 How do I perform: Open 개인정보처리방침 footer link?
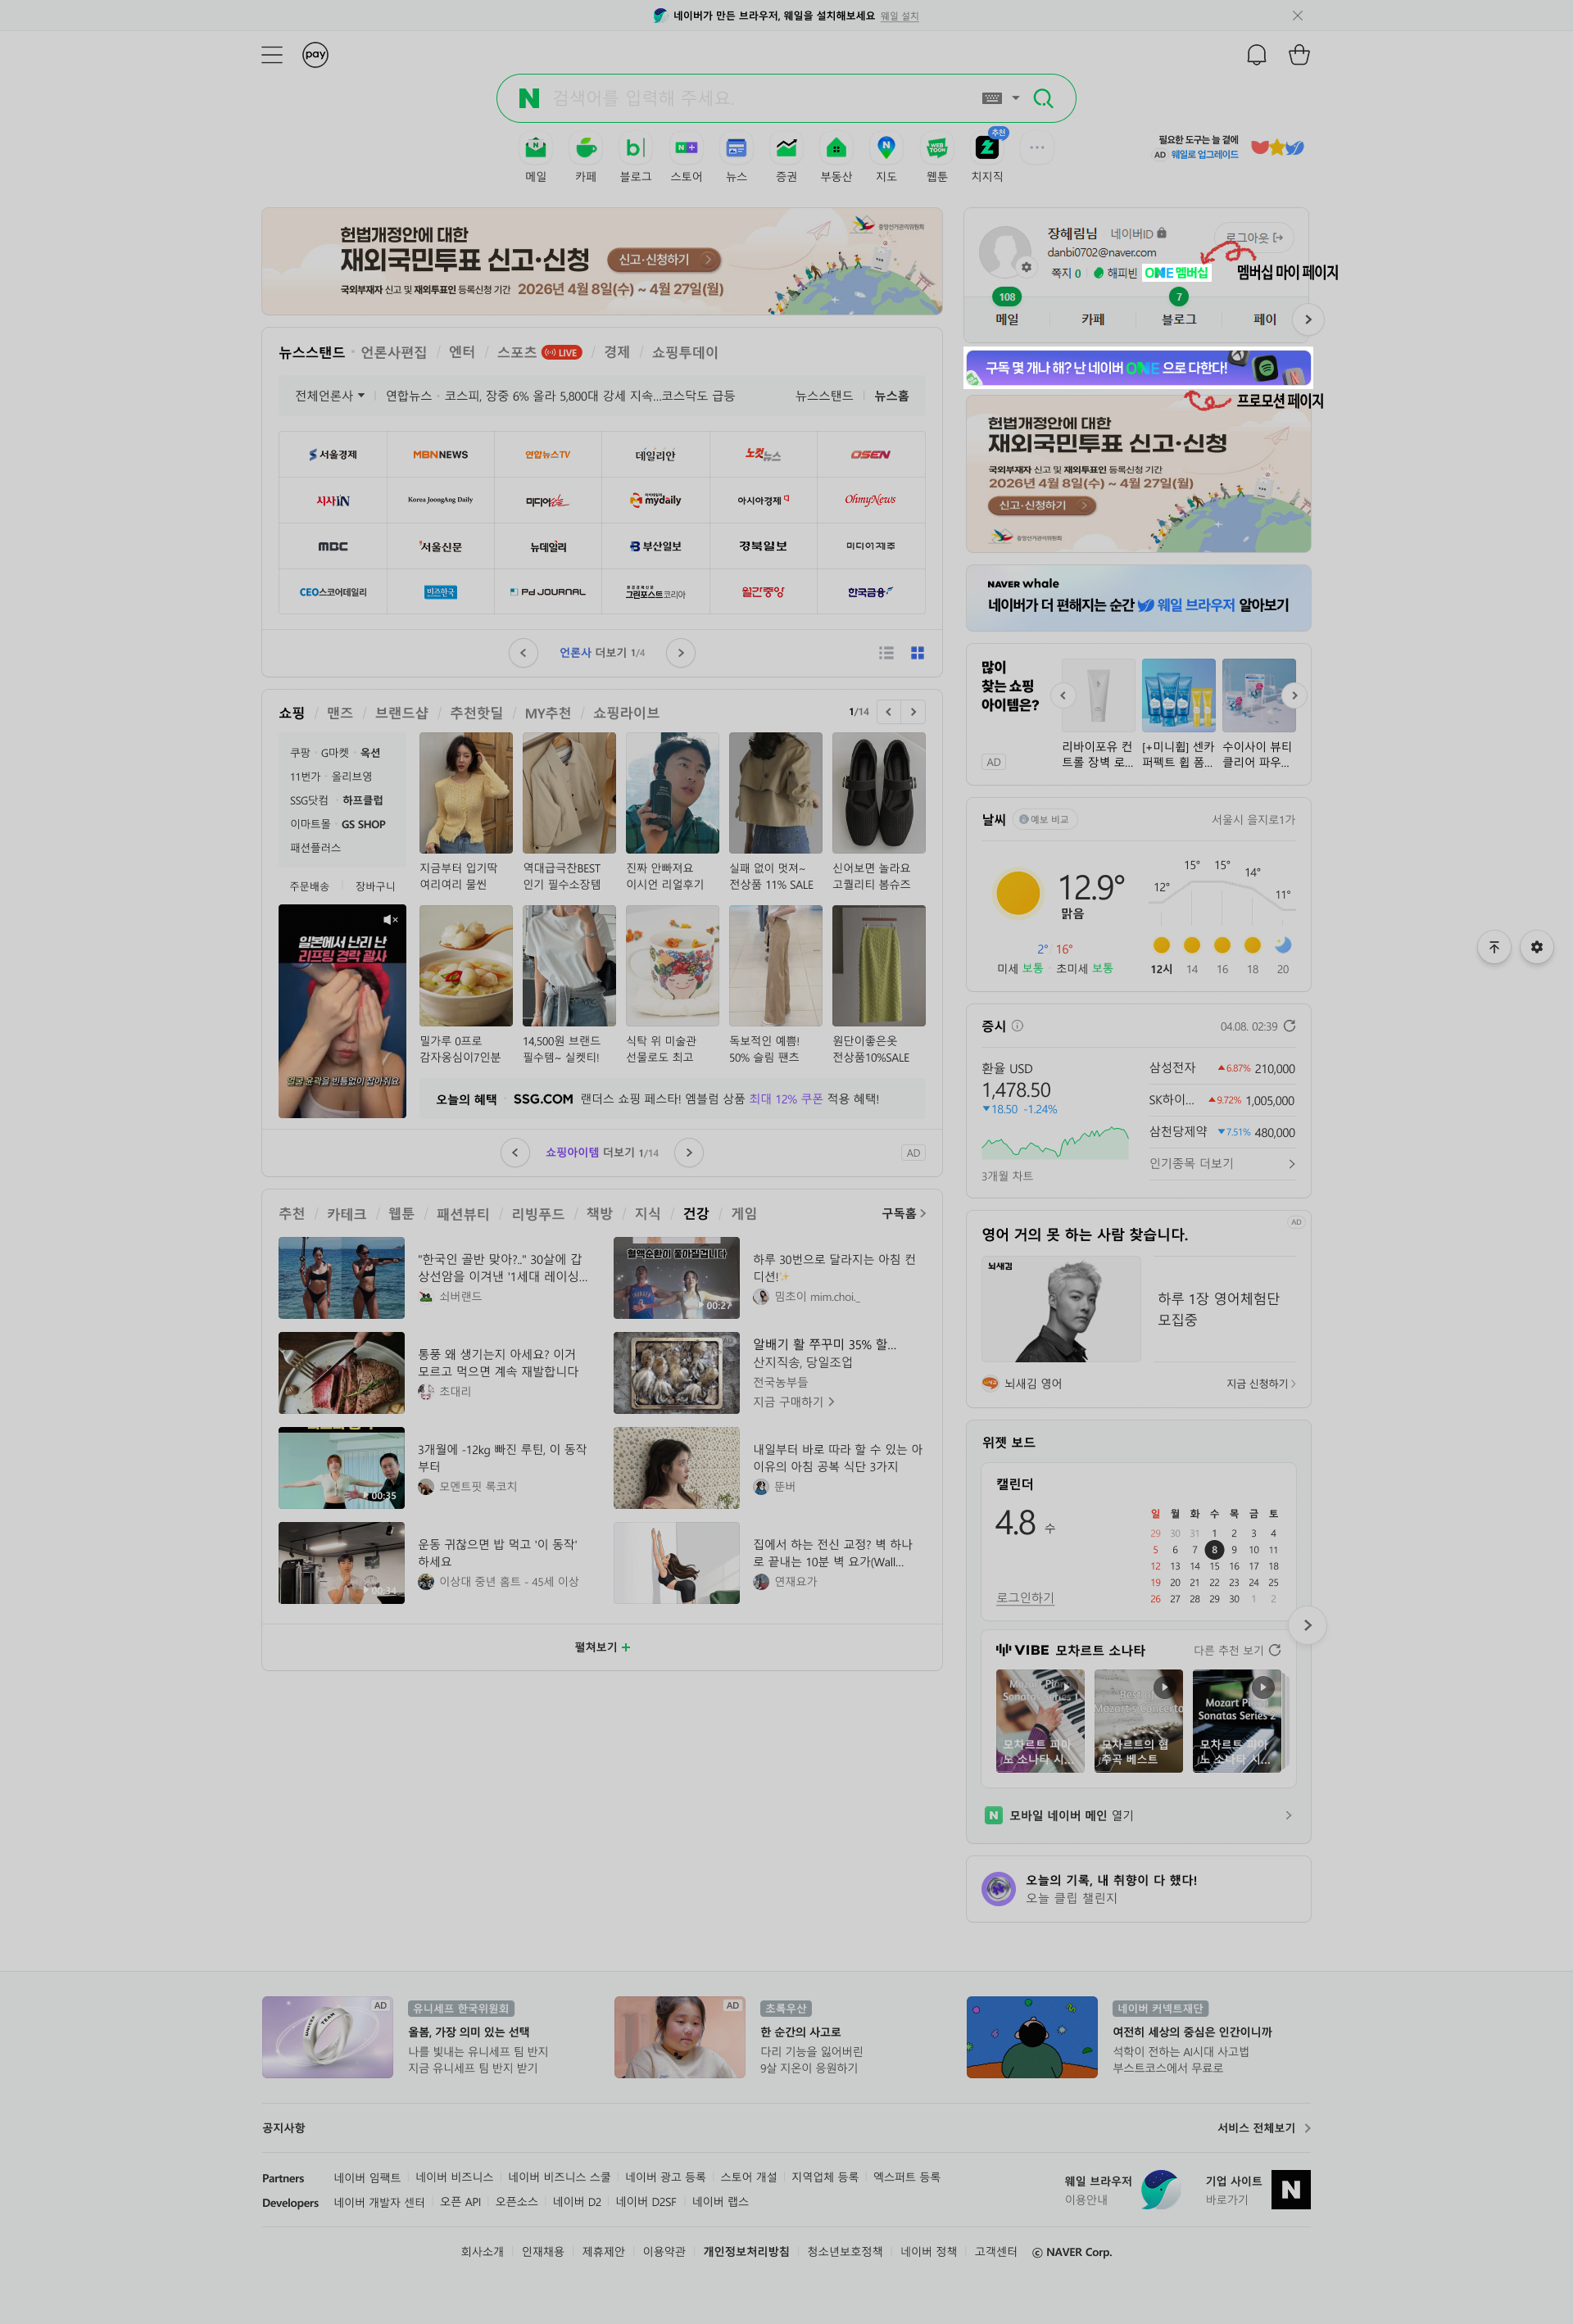(x=746, y=2252)
